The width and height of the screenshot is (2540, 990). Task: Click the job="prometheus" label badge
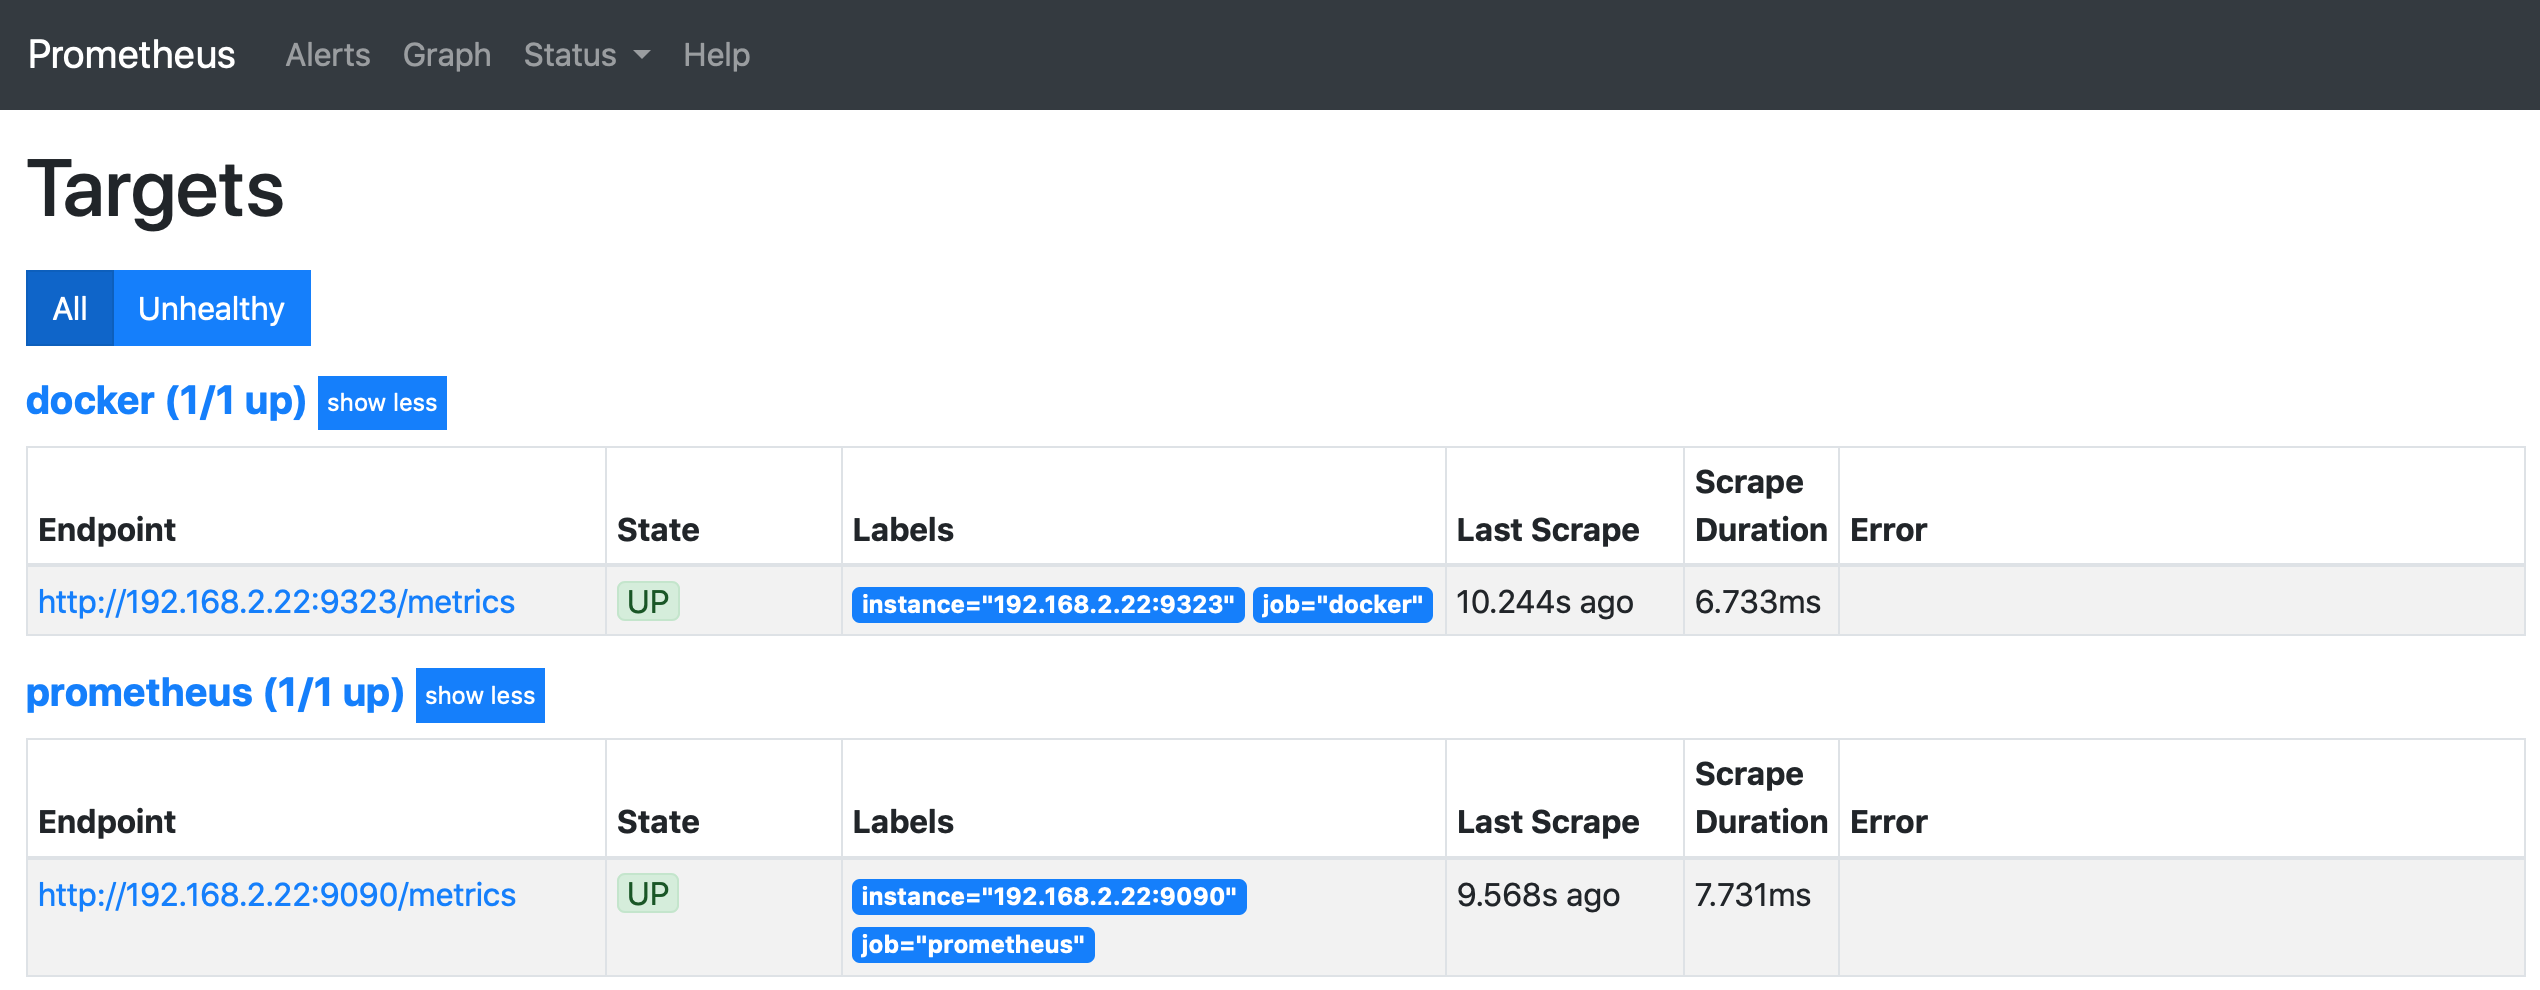(x=973, y=945)
